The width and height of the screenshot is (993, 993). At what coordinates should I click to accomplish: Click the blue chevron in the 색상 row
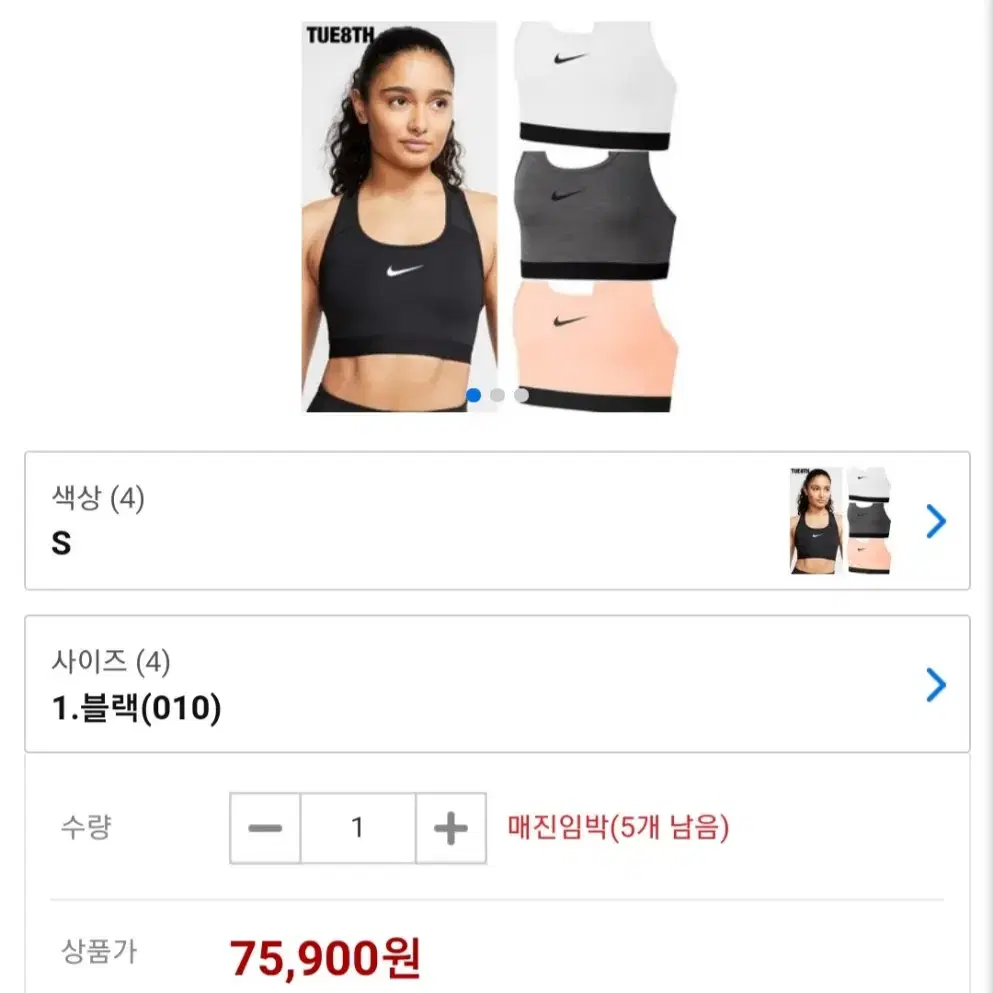(x=936, y=521)
